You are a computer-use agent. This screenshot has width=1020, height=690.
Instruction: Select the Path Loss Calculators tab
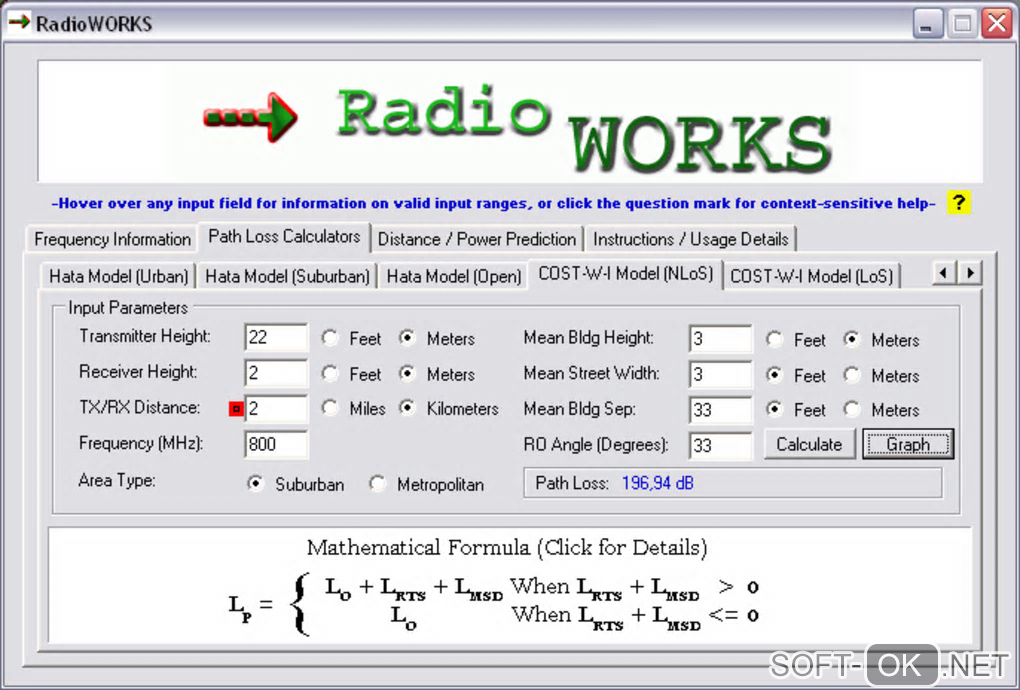tap(284, 237)
